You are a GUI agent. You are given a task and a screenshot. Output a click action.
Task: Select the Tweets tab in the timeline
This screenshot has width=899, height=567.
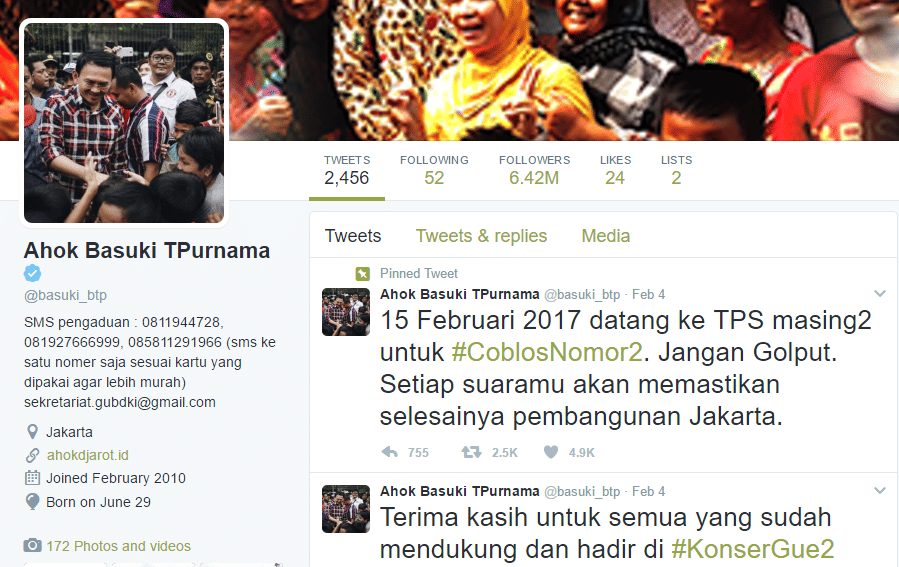[353, 236]
